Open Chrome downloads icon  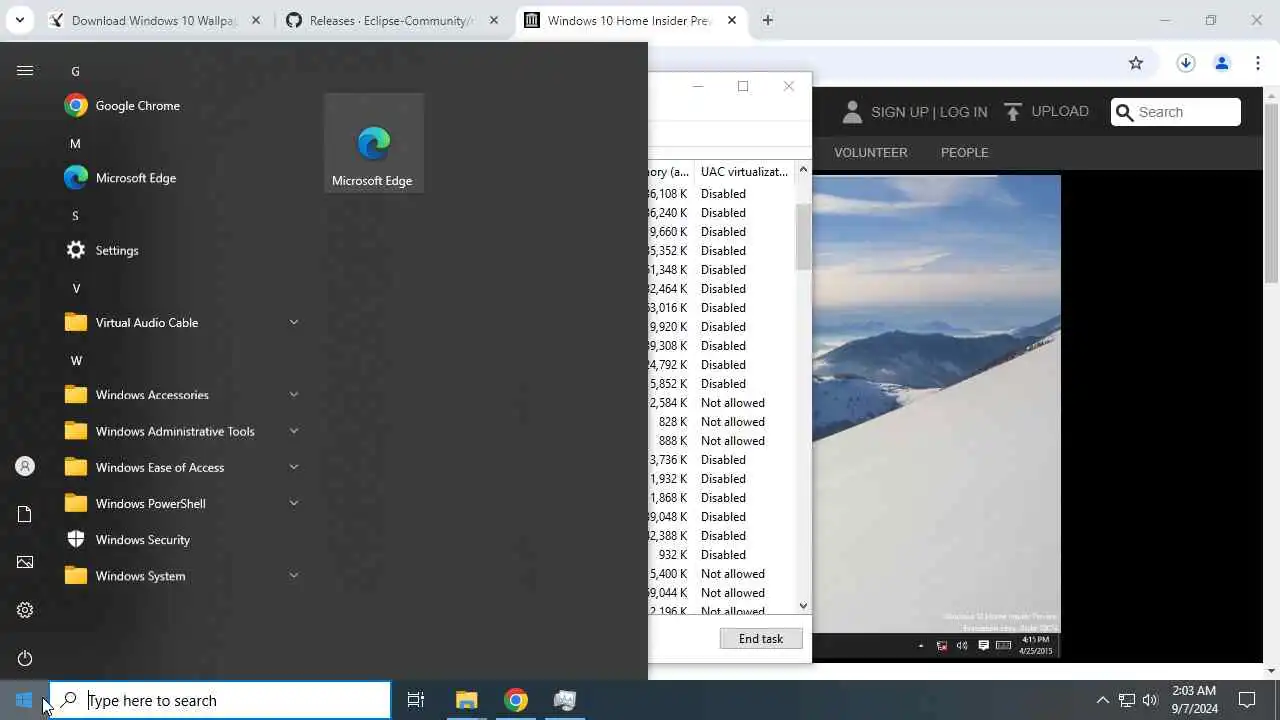pos(1186,63)
